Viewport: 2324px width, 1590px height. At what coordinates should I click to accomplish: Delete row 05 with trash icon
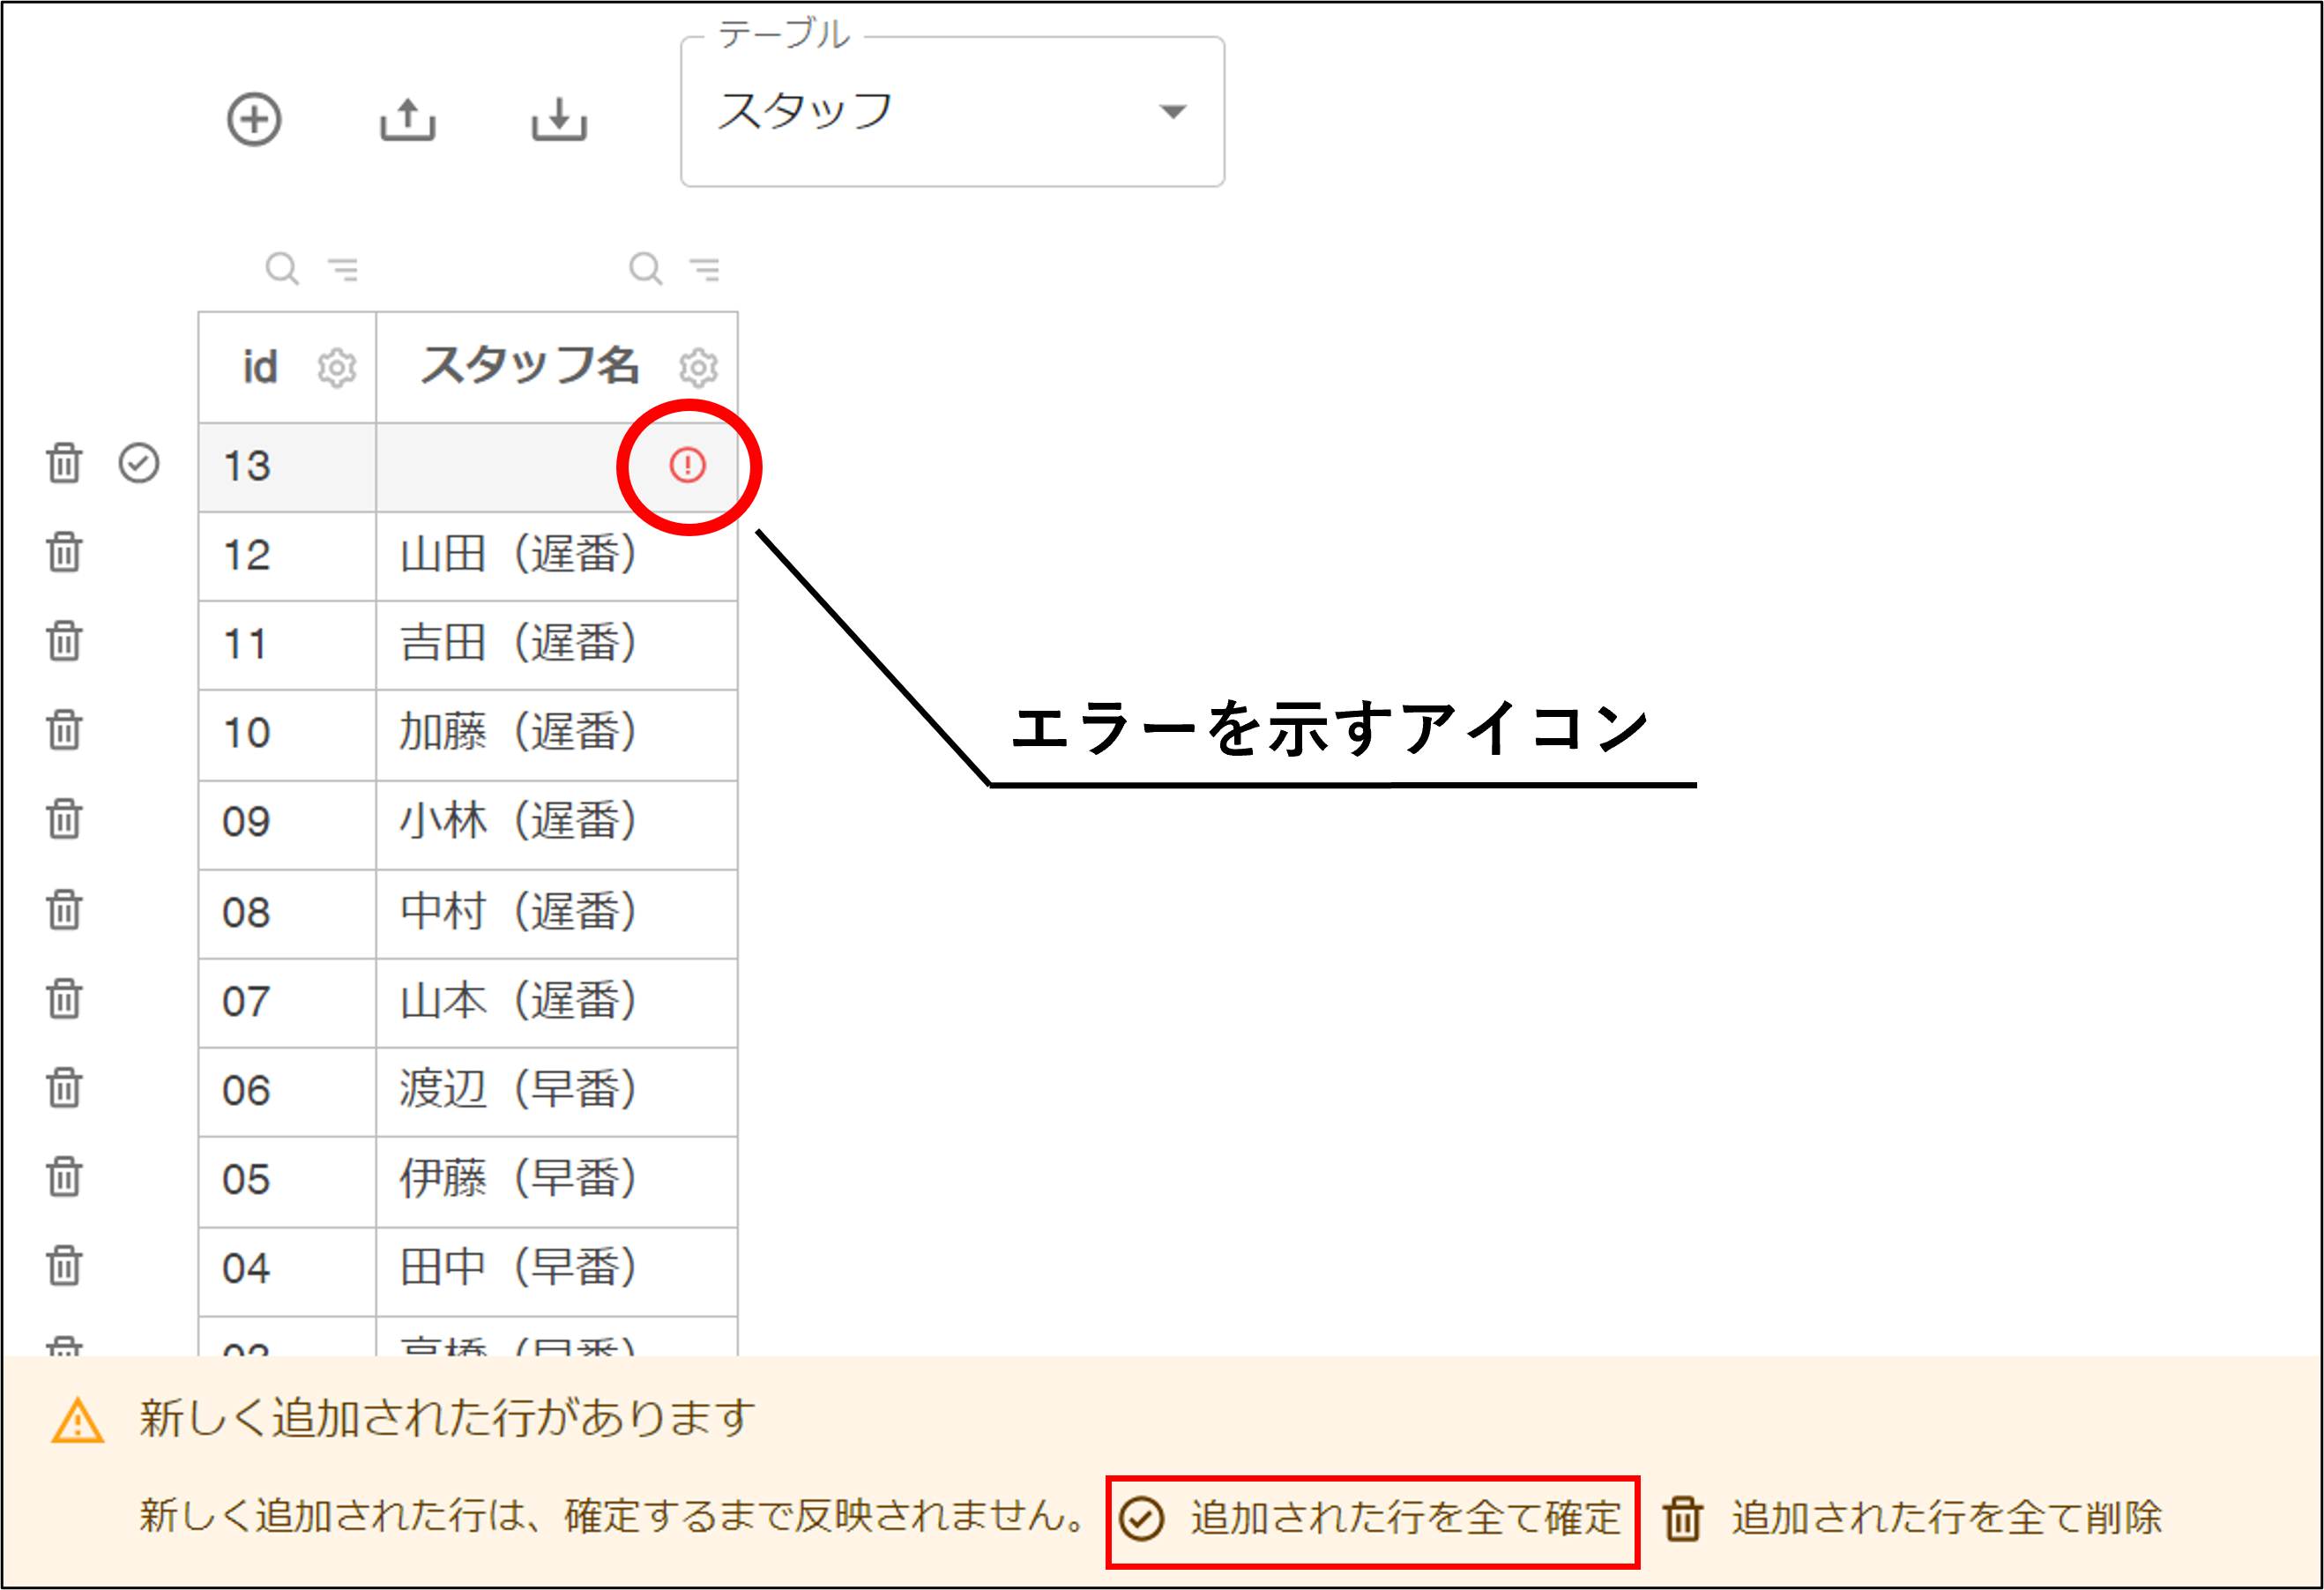(x=65, y=1176)
